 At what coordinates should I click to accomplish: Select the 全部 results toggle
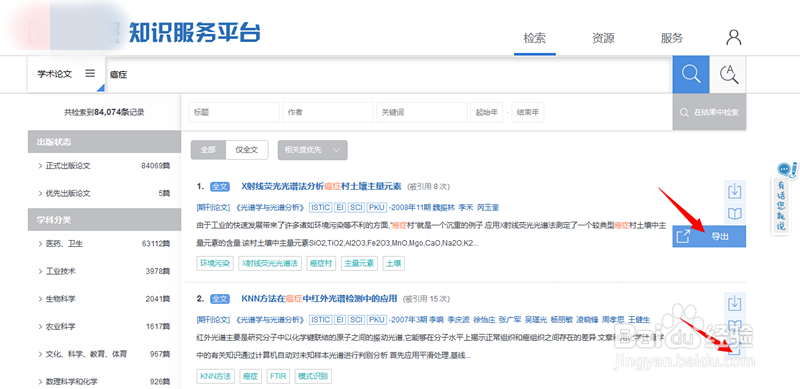tap(208, 150)
